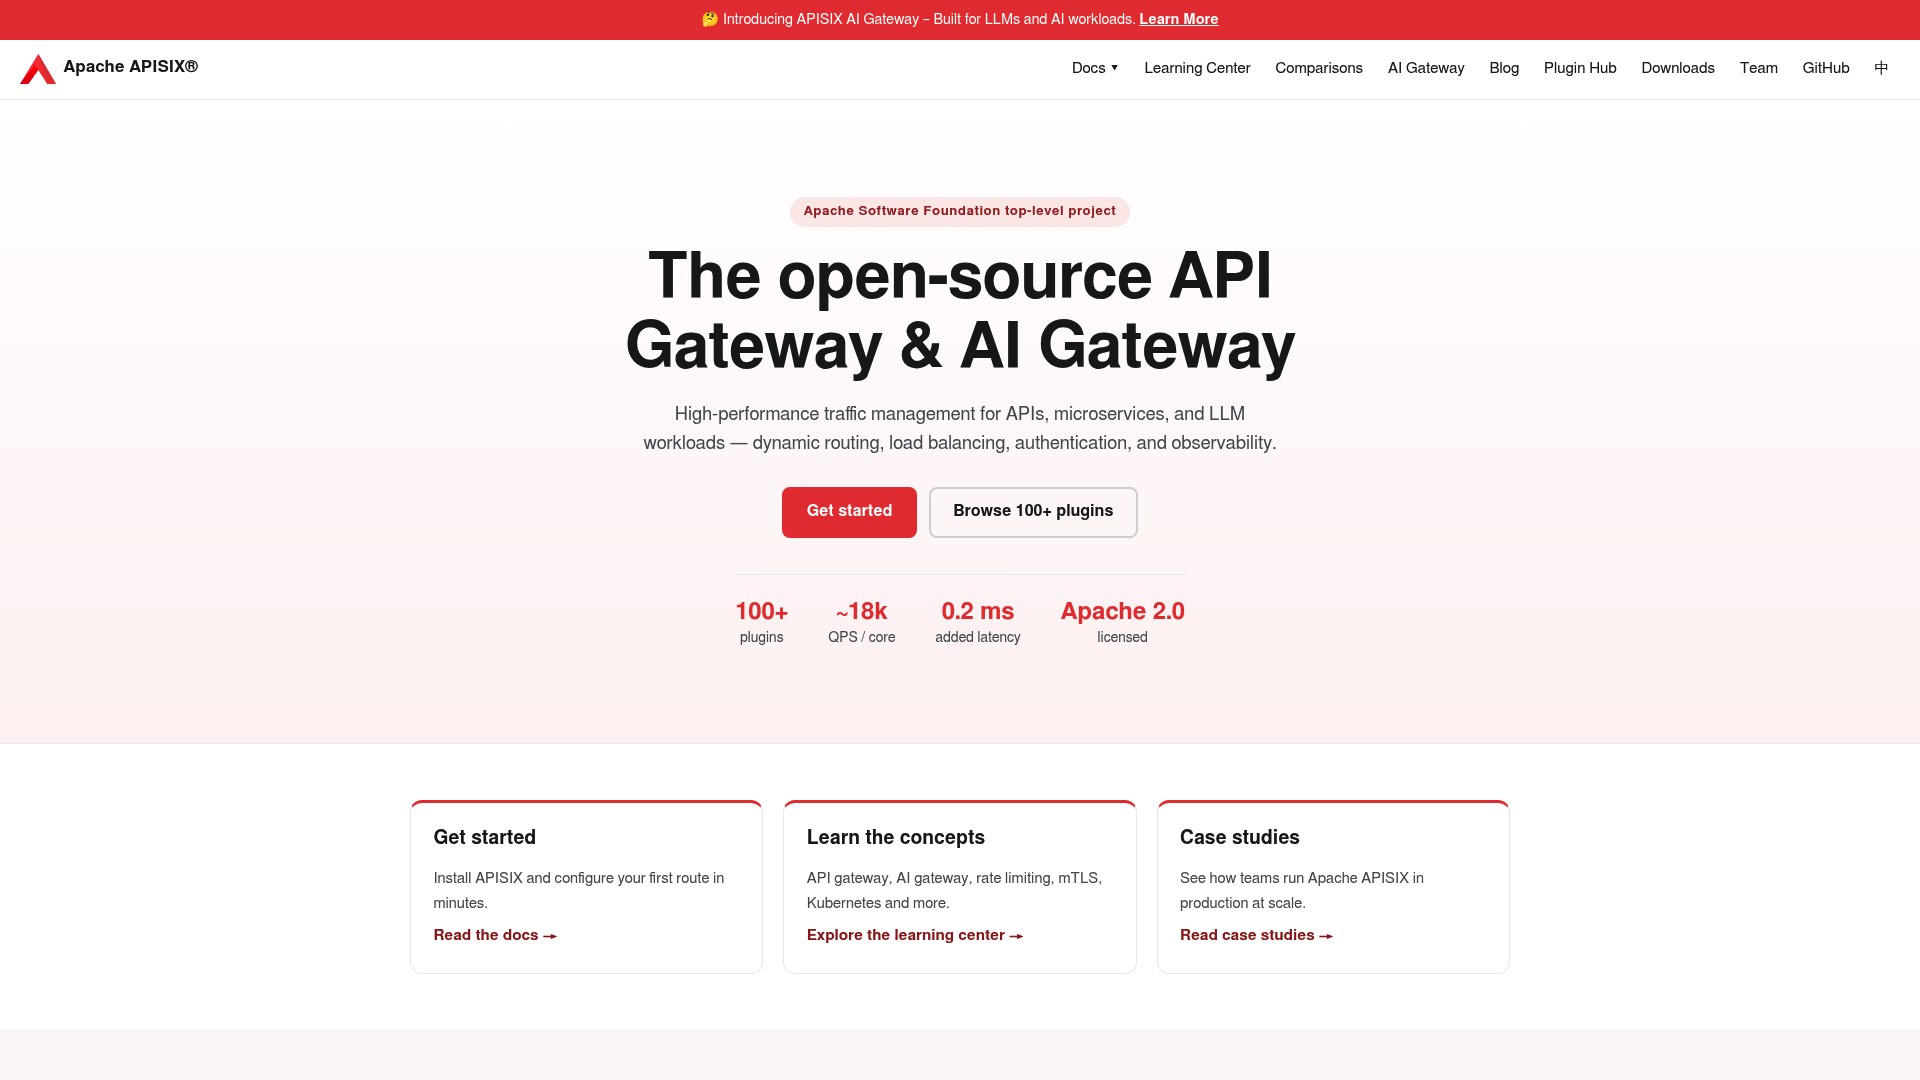This screenshot has width=1920, height=1080.
Task: Click the red Get started button
Action: [x=849, y=512]
